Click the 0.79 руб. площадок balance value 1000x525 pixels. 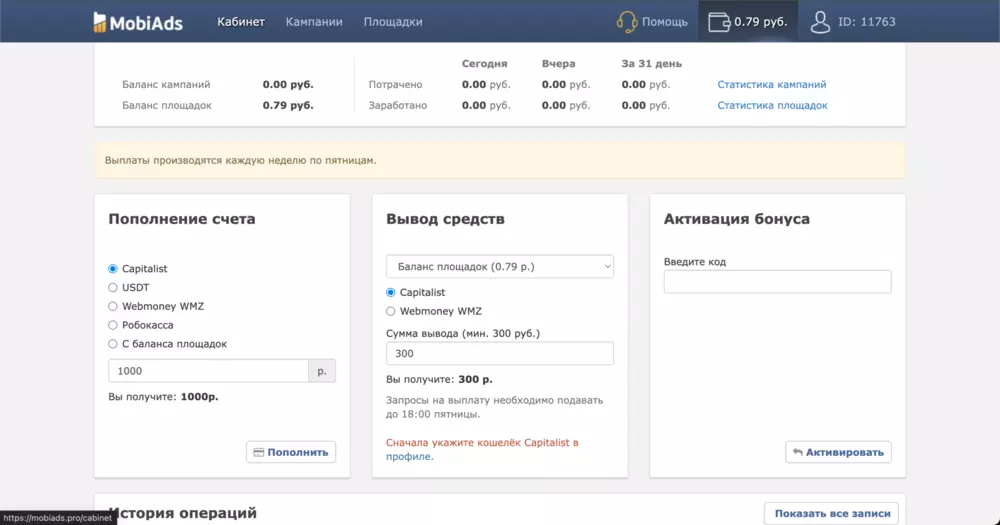click(x=288, y=105)
